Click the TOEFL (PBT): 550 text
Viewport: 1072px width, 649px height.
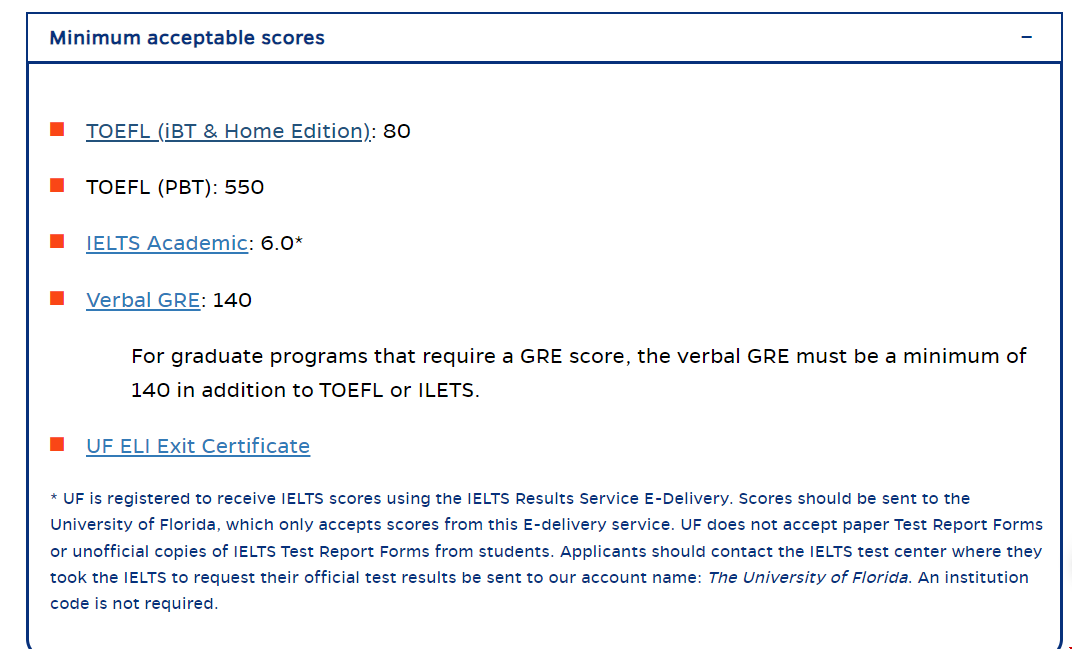175,187
